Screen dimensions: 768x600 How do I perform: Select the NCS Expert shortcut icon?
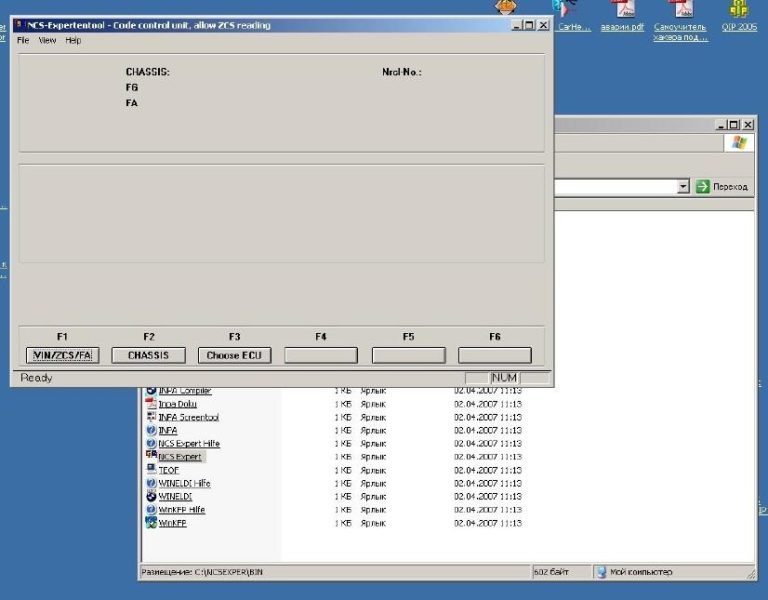click(x=151, y=456)
